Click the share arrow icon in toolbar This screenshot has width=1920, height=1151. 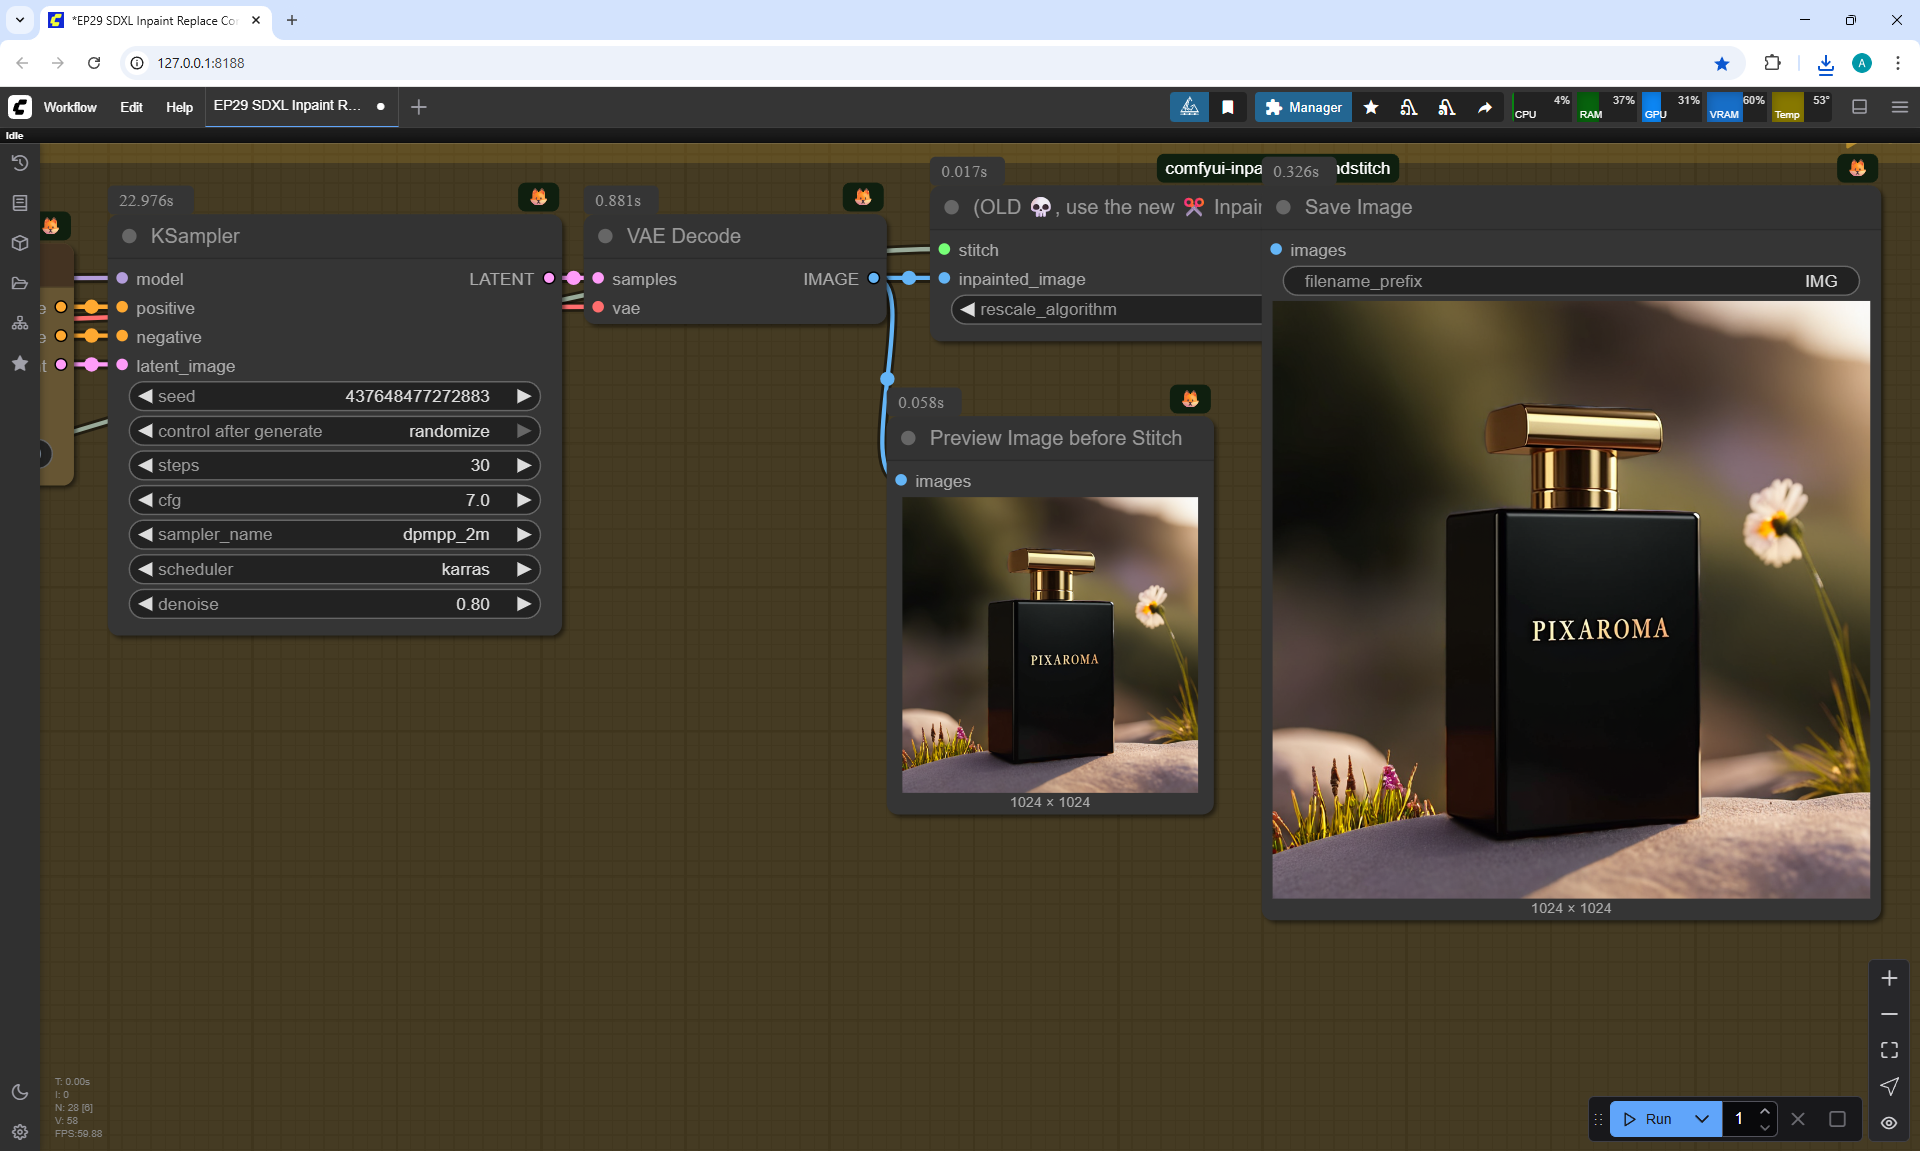(1485, 107)
